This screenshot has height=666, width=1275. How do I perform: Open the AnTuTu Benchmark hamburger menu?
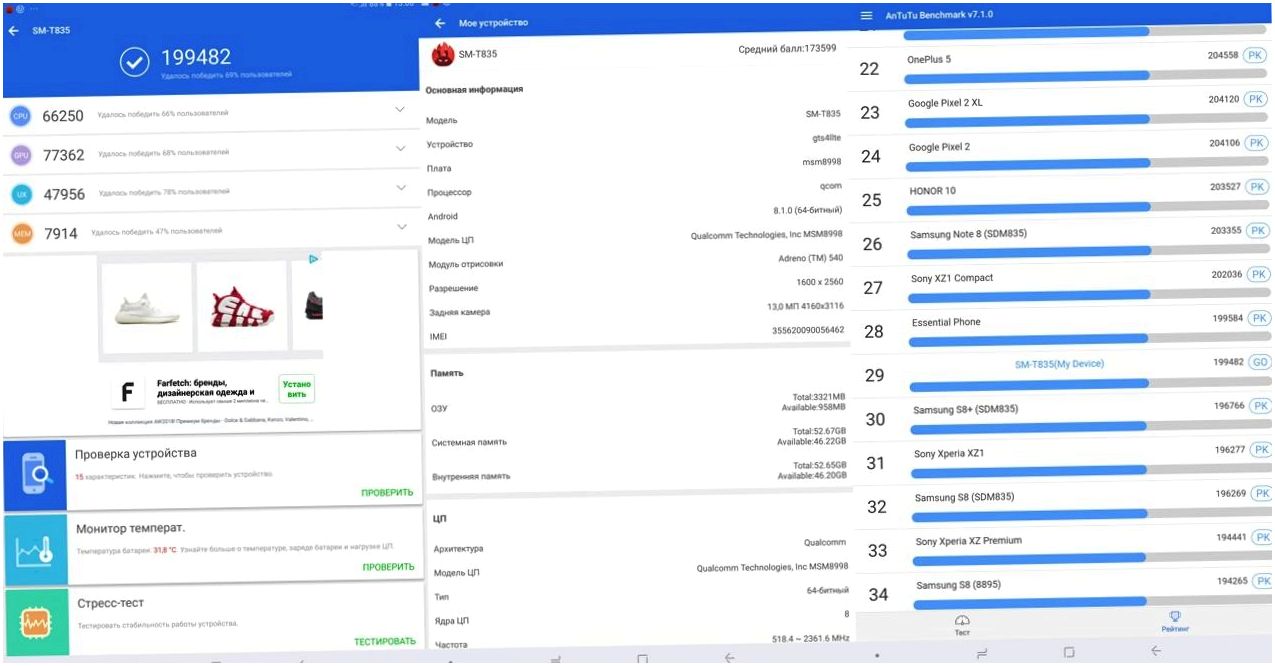point(866,15)
